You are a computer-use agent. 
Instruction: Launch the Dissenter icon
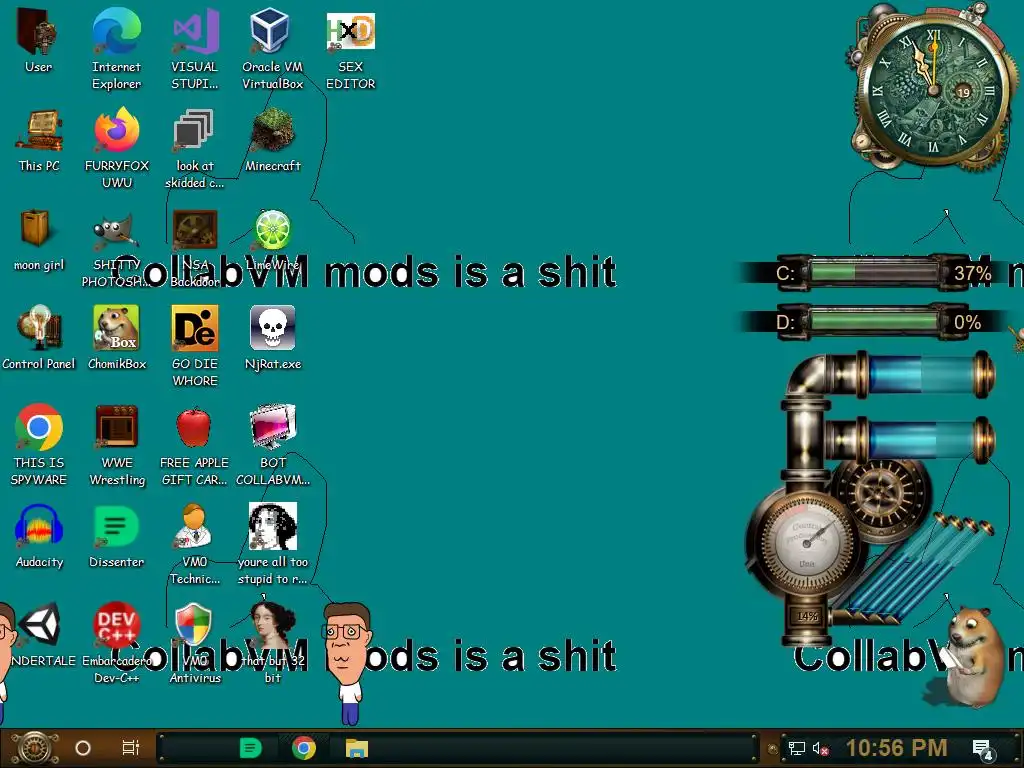click(x=116, y=526)
